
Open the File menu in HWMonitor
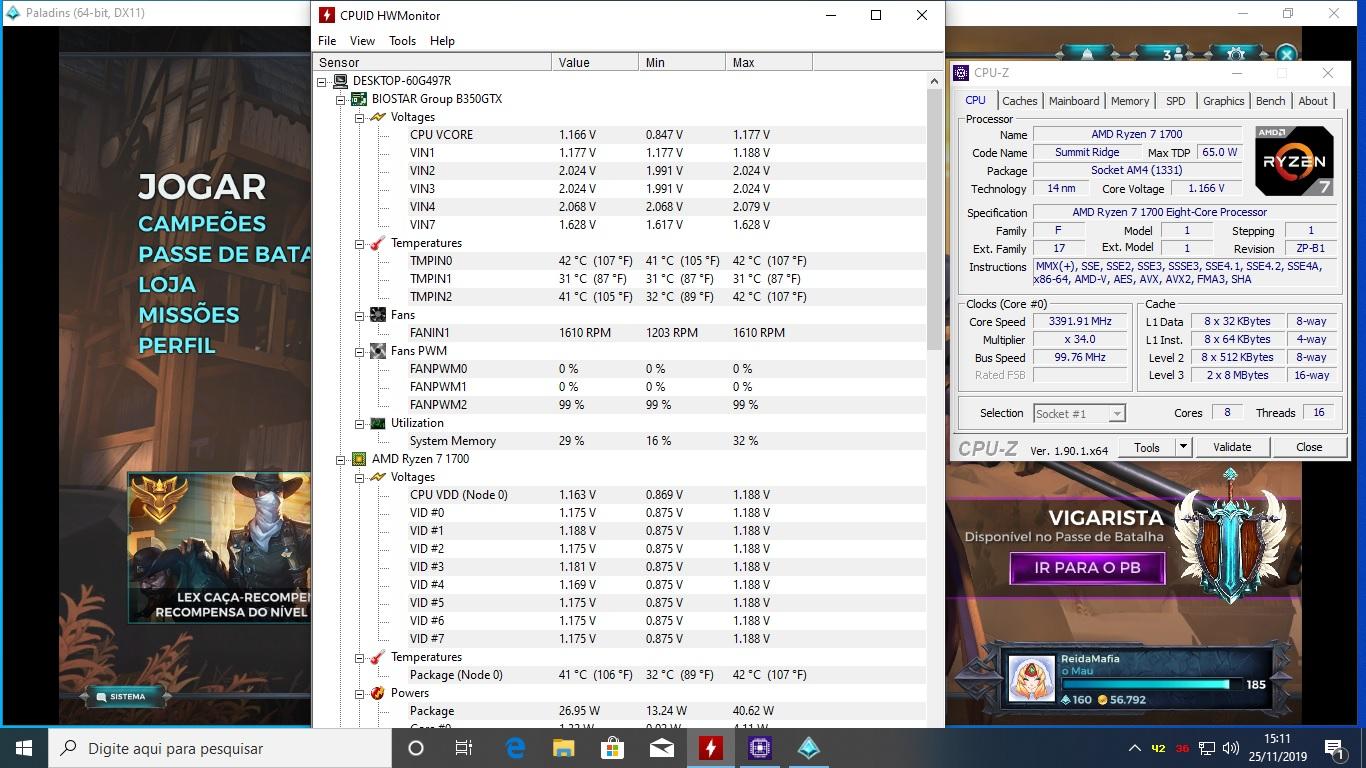click(327, 41)
